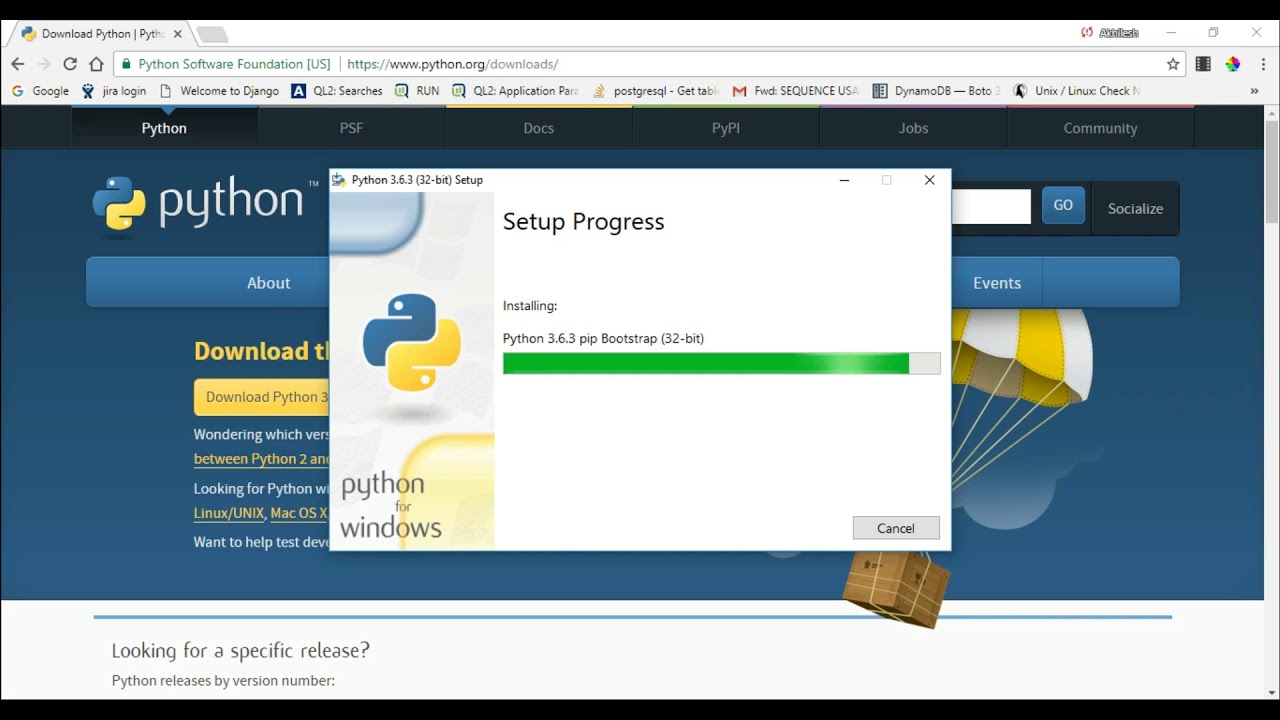Reload the page with refresh icon
Image resolution: width=1280 pixels, height=720 pixels.
(70, 64)
